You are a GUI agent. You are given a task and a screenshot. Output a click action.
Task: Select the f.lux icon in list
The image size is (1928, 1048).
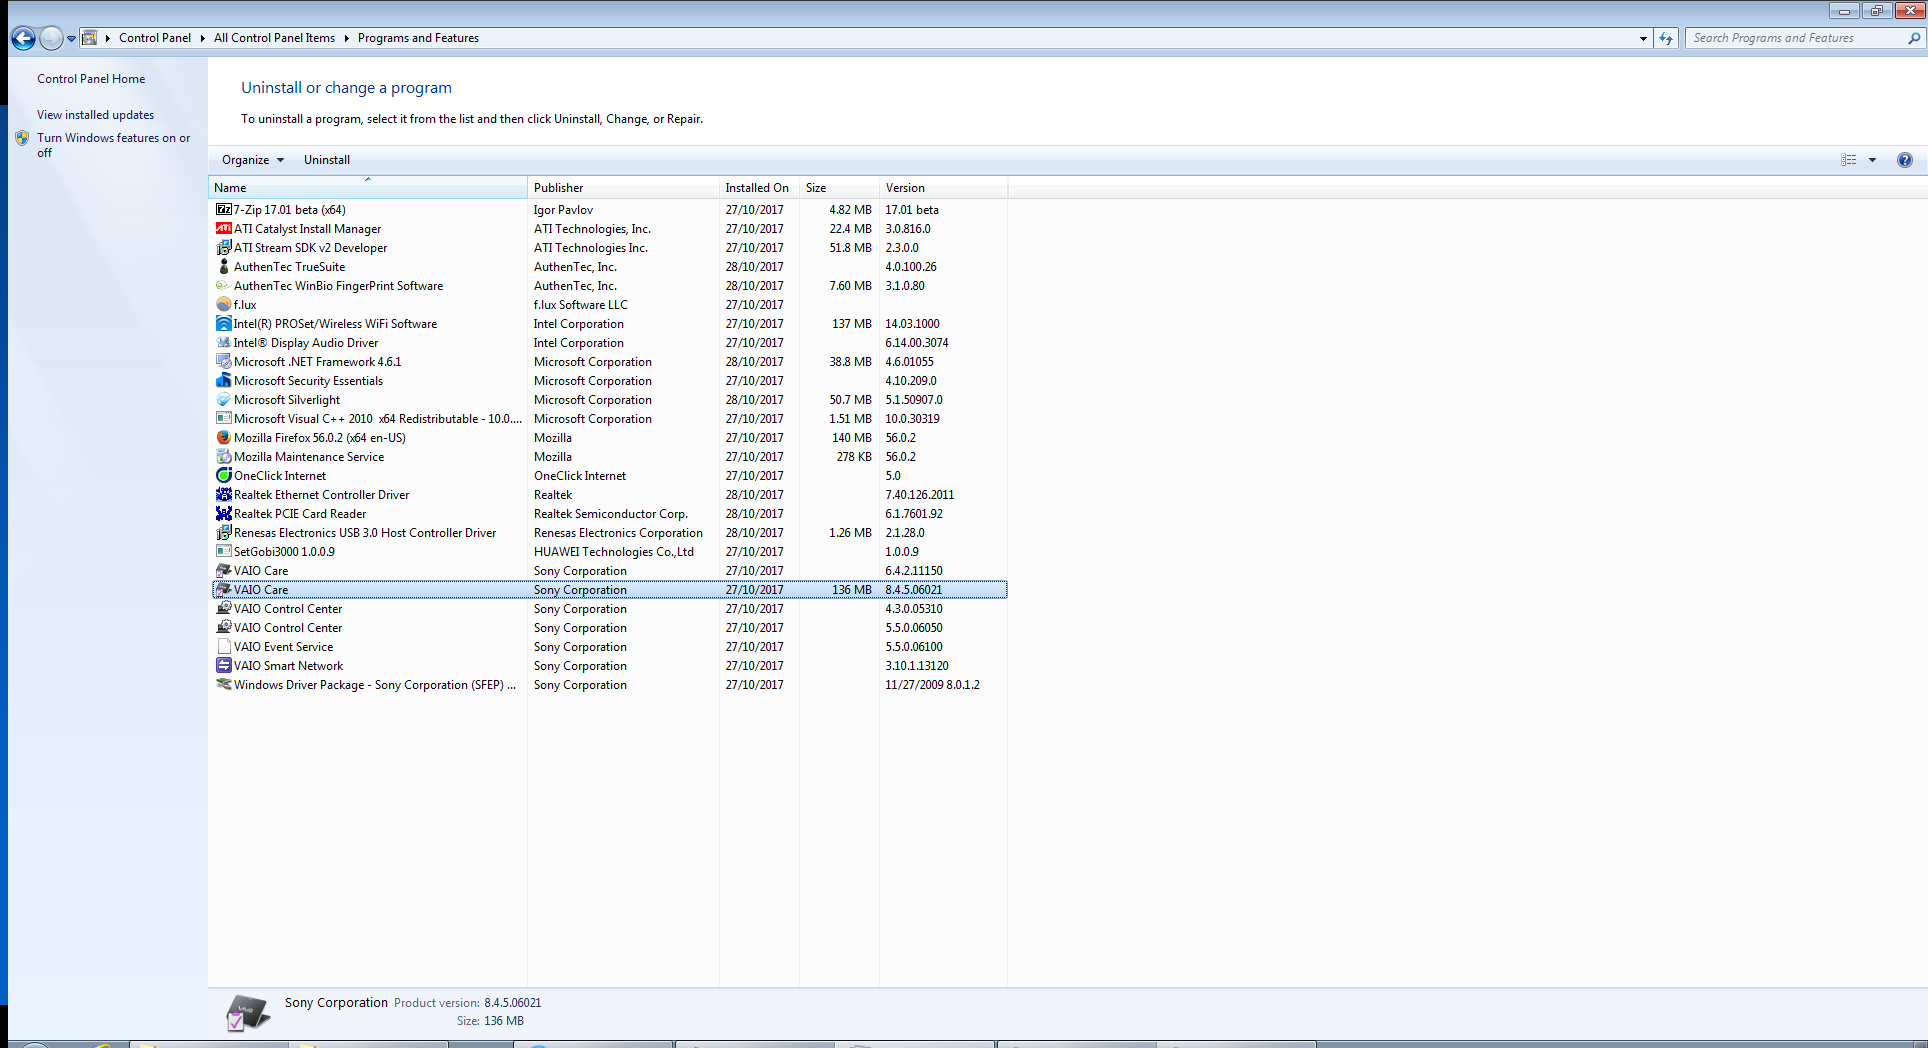[x=223, y=305]
